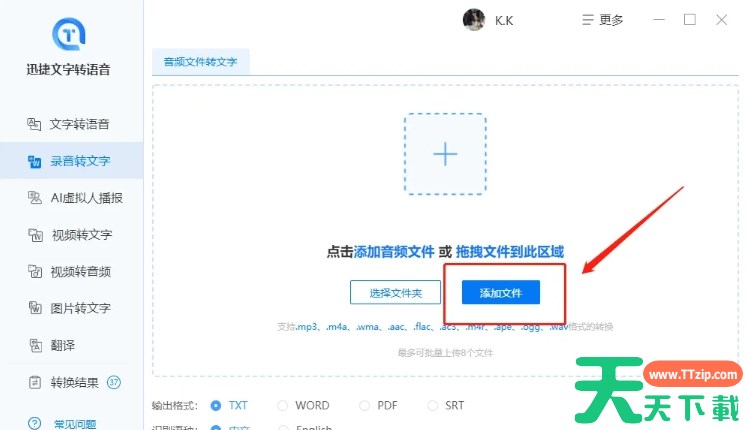Click the 录音转文字 sidebar icon
This screenshot has width=747, height=430.
pyautogui.click(x=34, y=161)
